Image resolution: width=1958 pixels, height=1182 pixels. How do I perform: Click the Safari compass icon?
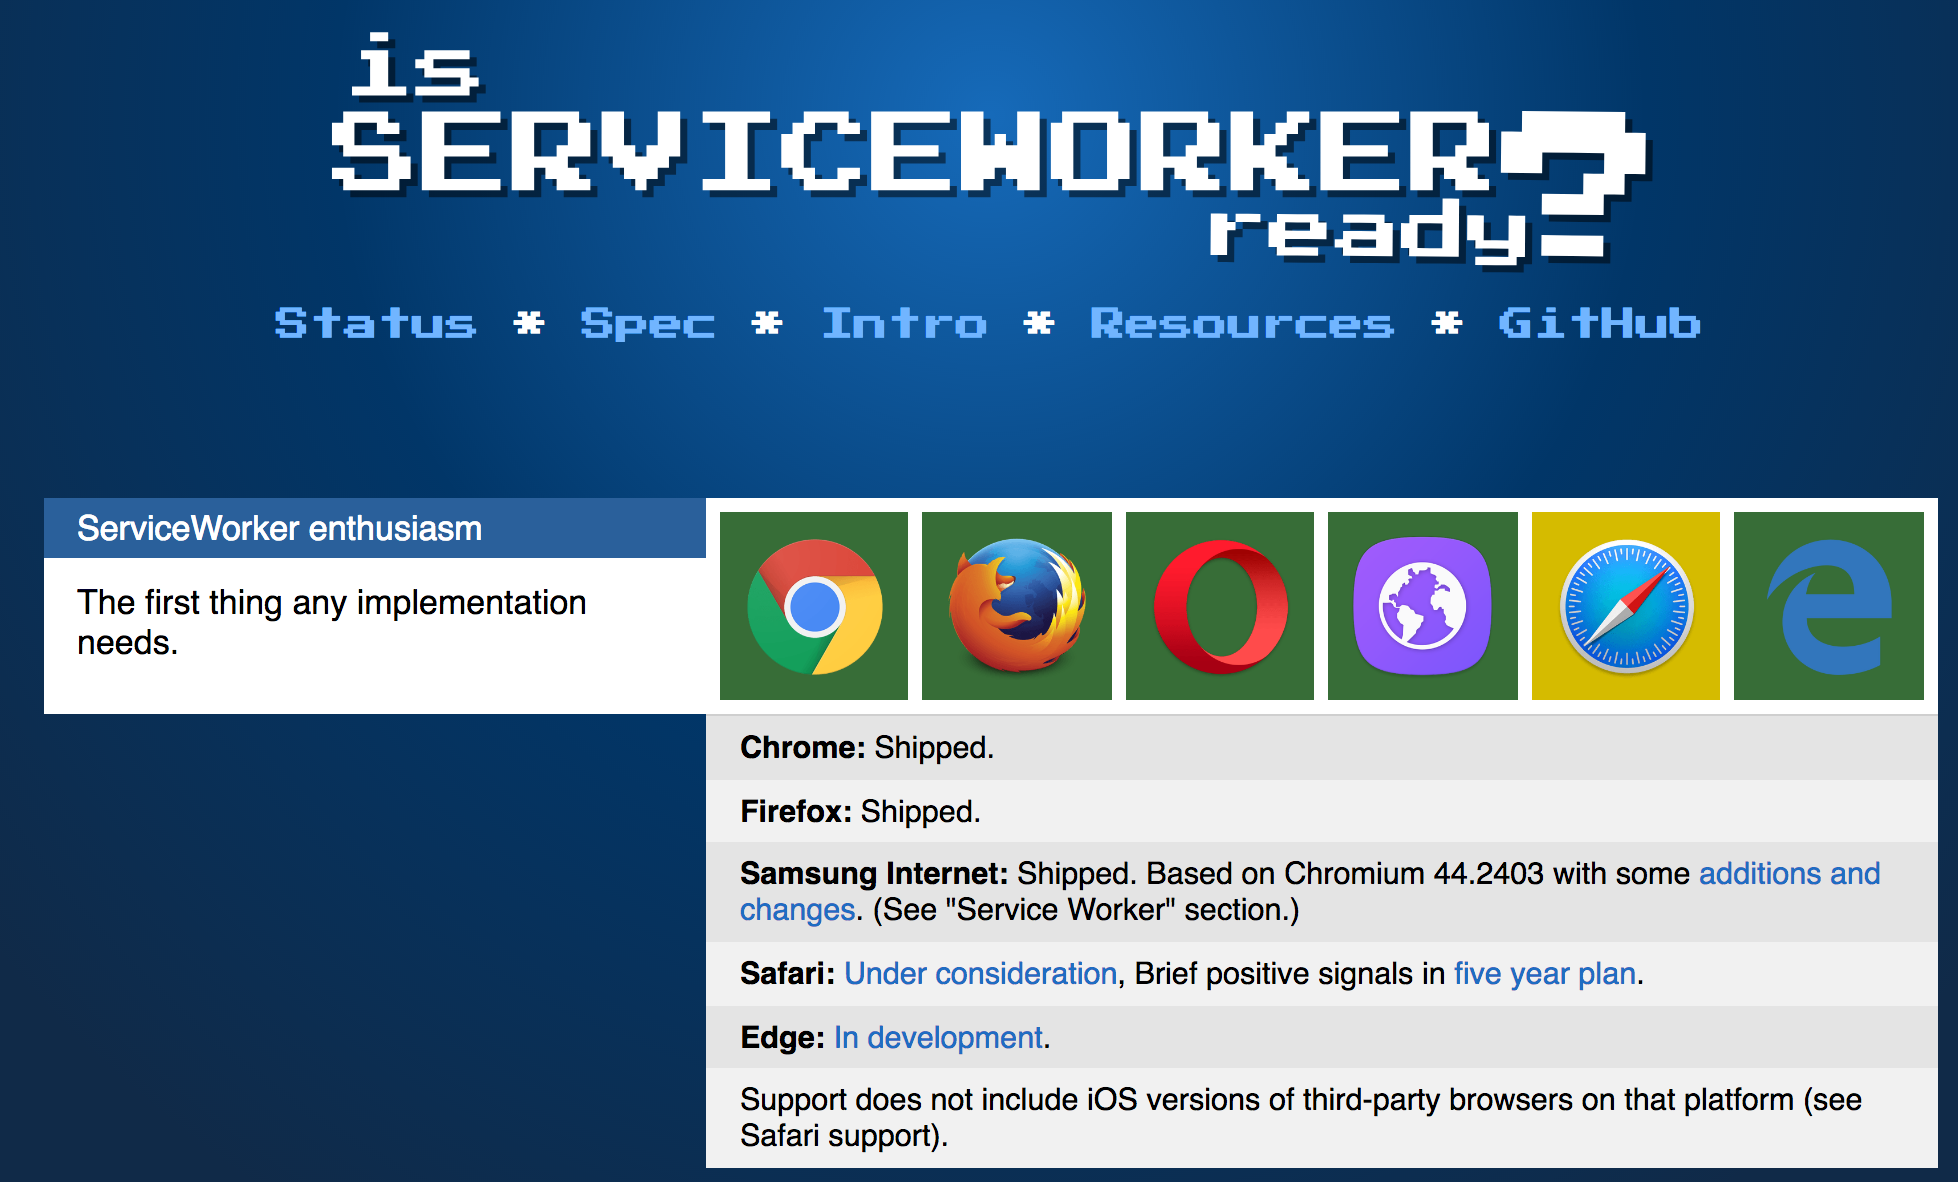pos(1626,606)
